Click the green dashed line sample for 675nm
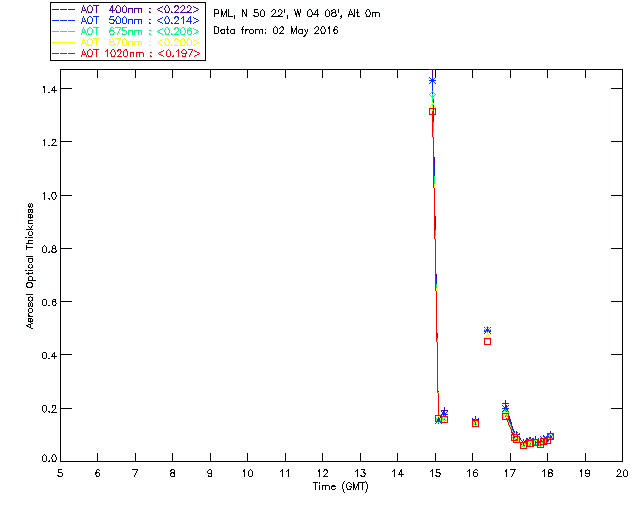 [64, 31]
